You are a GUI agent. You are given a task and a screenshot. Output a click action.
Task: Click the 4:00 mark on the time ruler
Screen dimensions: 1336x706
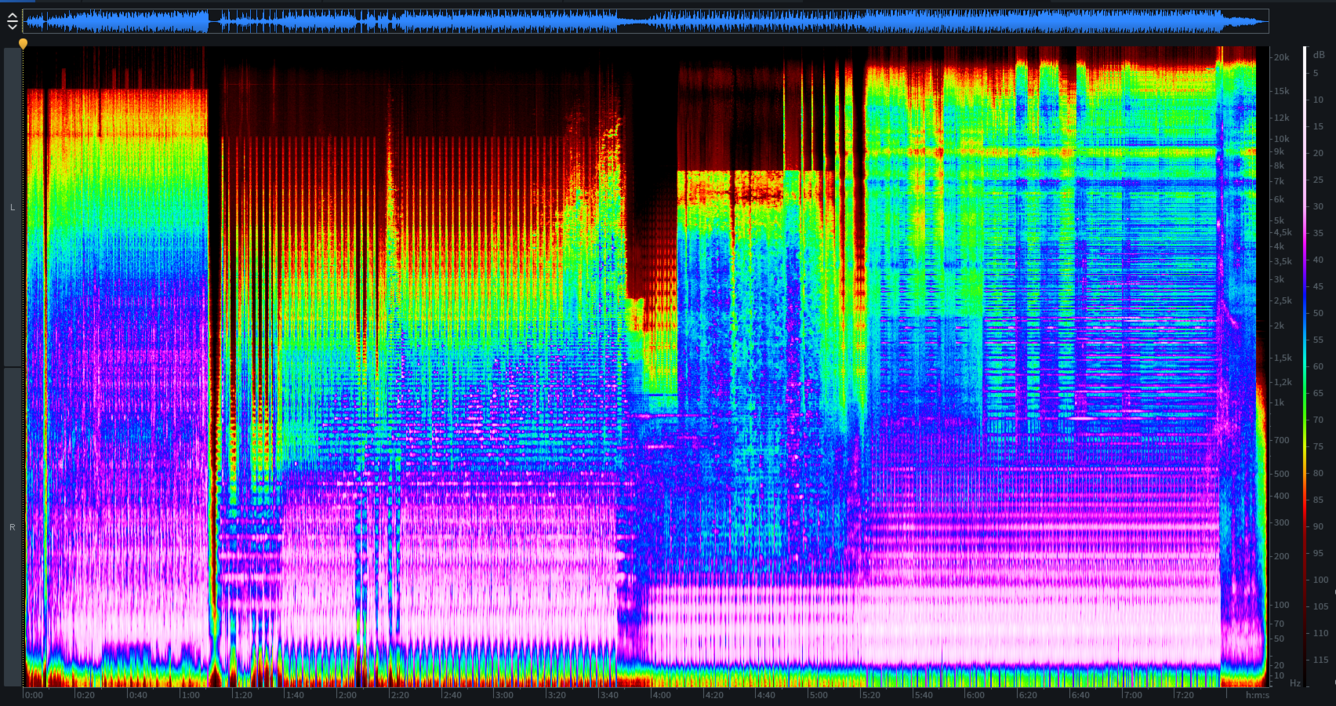(x=661, y=695)
